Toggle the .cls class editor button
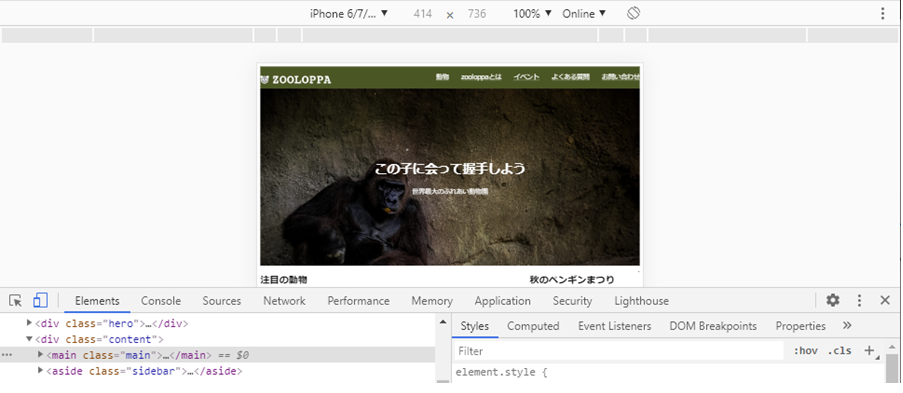This screenshot has height=393, width=903. point(840,350)
